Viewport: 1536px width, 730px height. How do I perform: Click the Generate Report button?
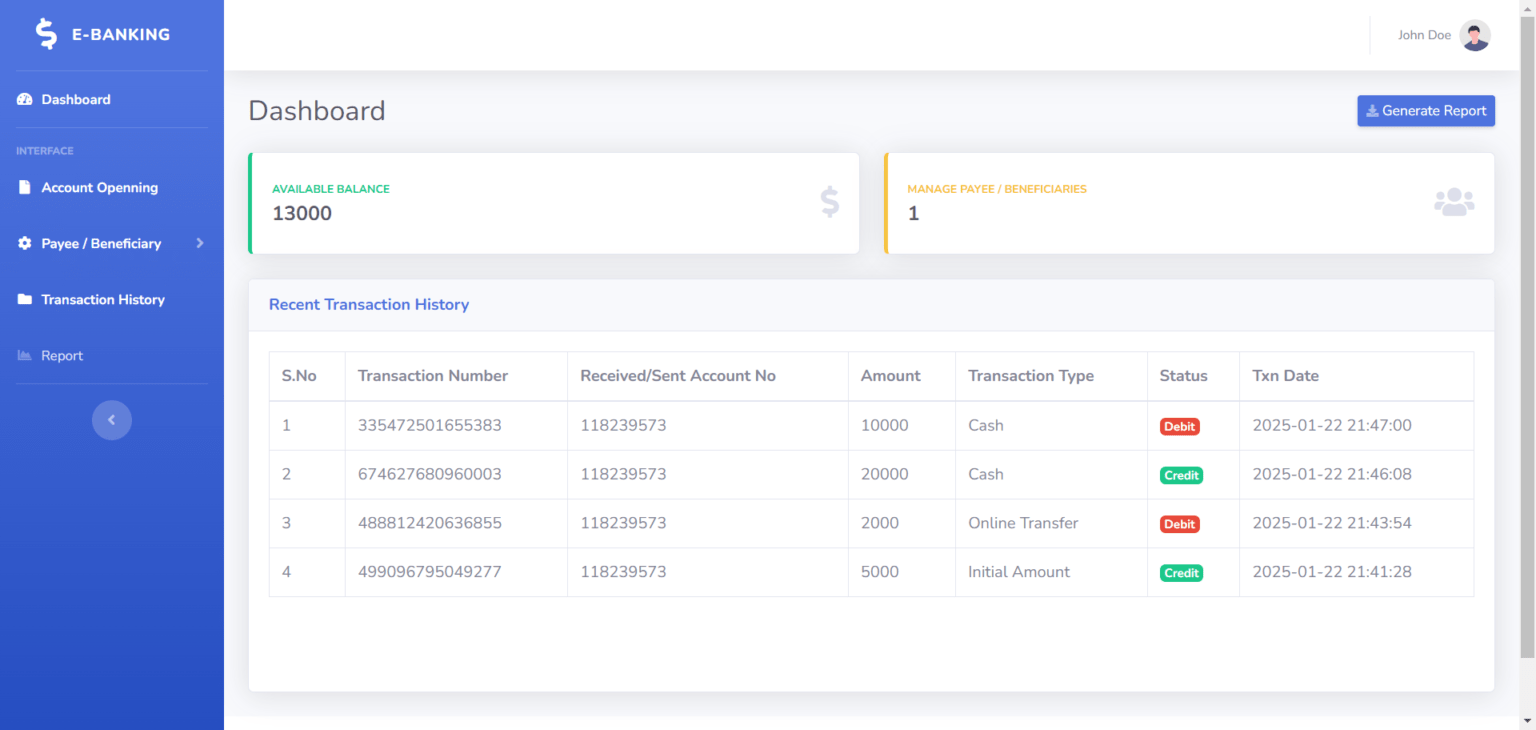coord(1426,110)
